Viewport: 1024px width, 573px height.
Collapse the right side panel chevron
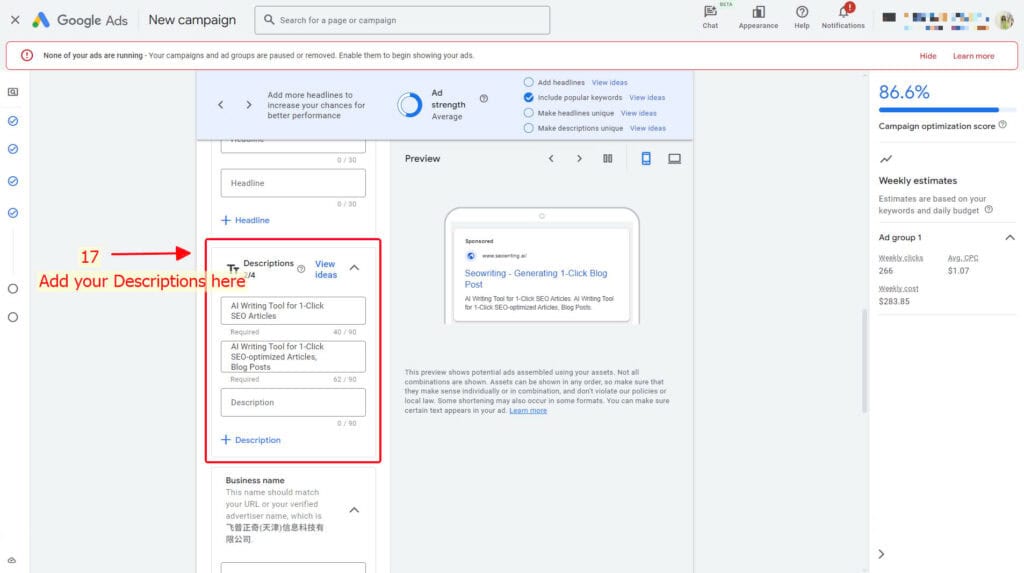[881, 554]
